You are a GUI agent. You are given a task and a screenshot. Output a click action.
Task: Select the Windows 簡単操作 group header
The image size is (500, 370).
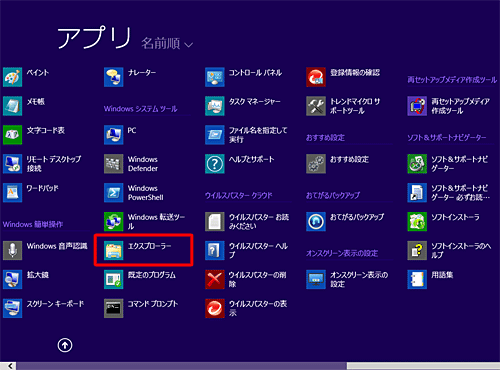[33, 224]
